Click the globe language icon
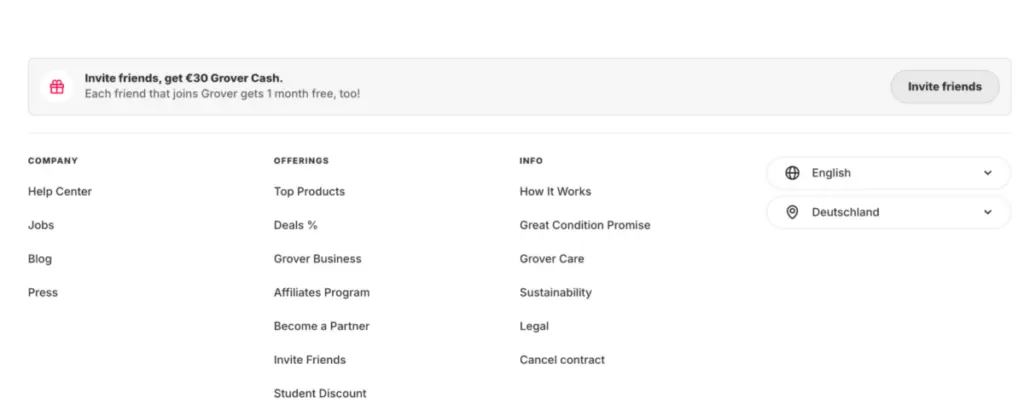This screenshot has width=1024, height=410. 792,173
